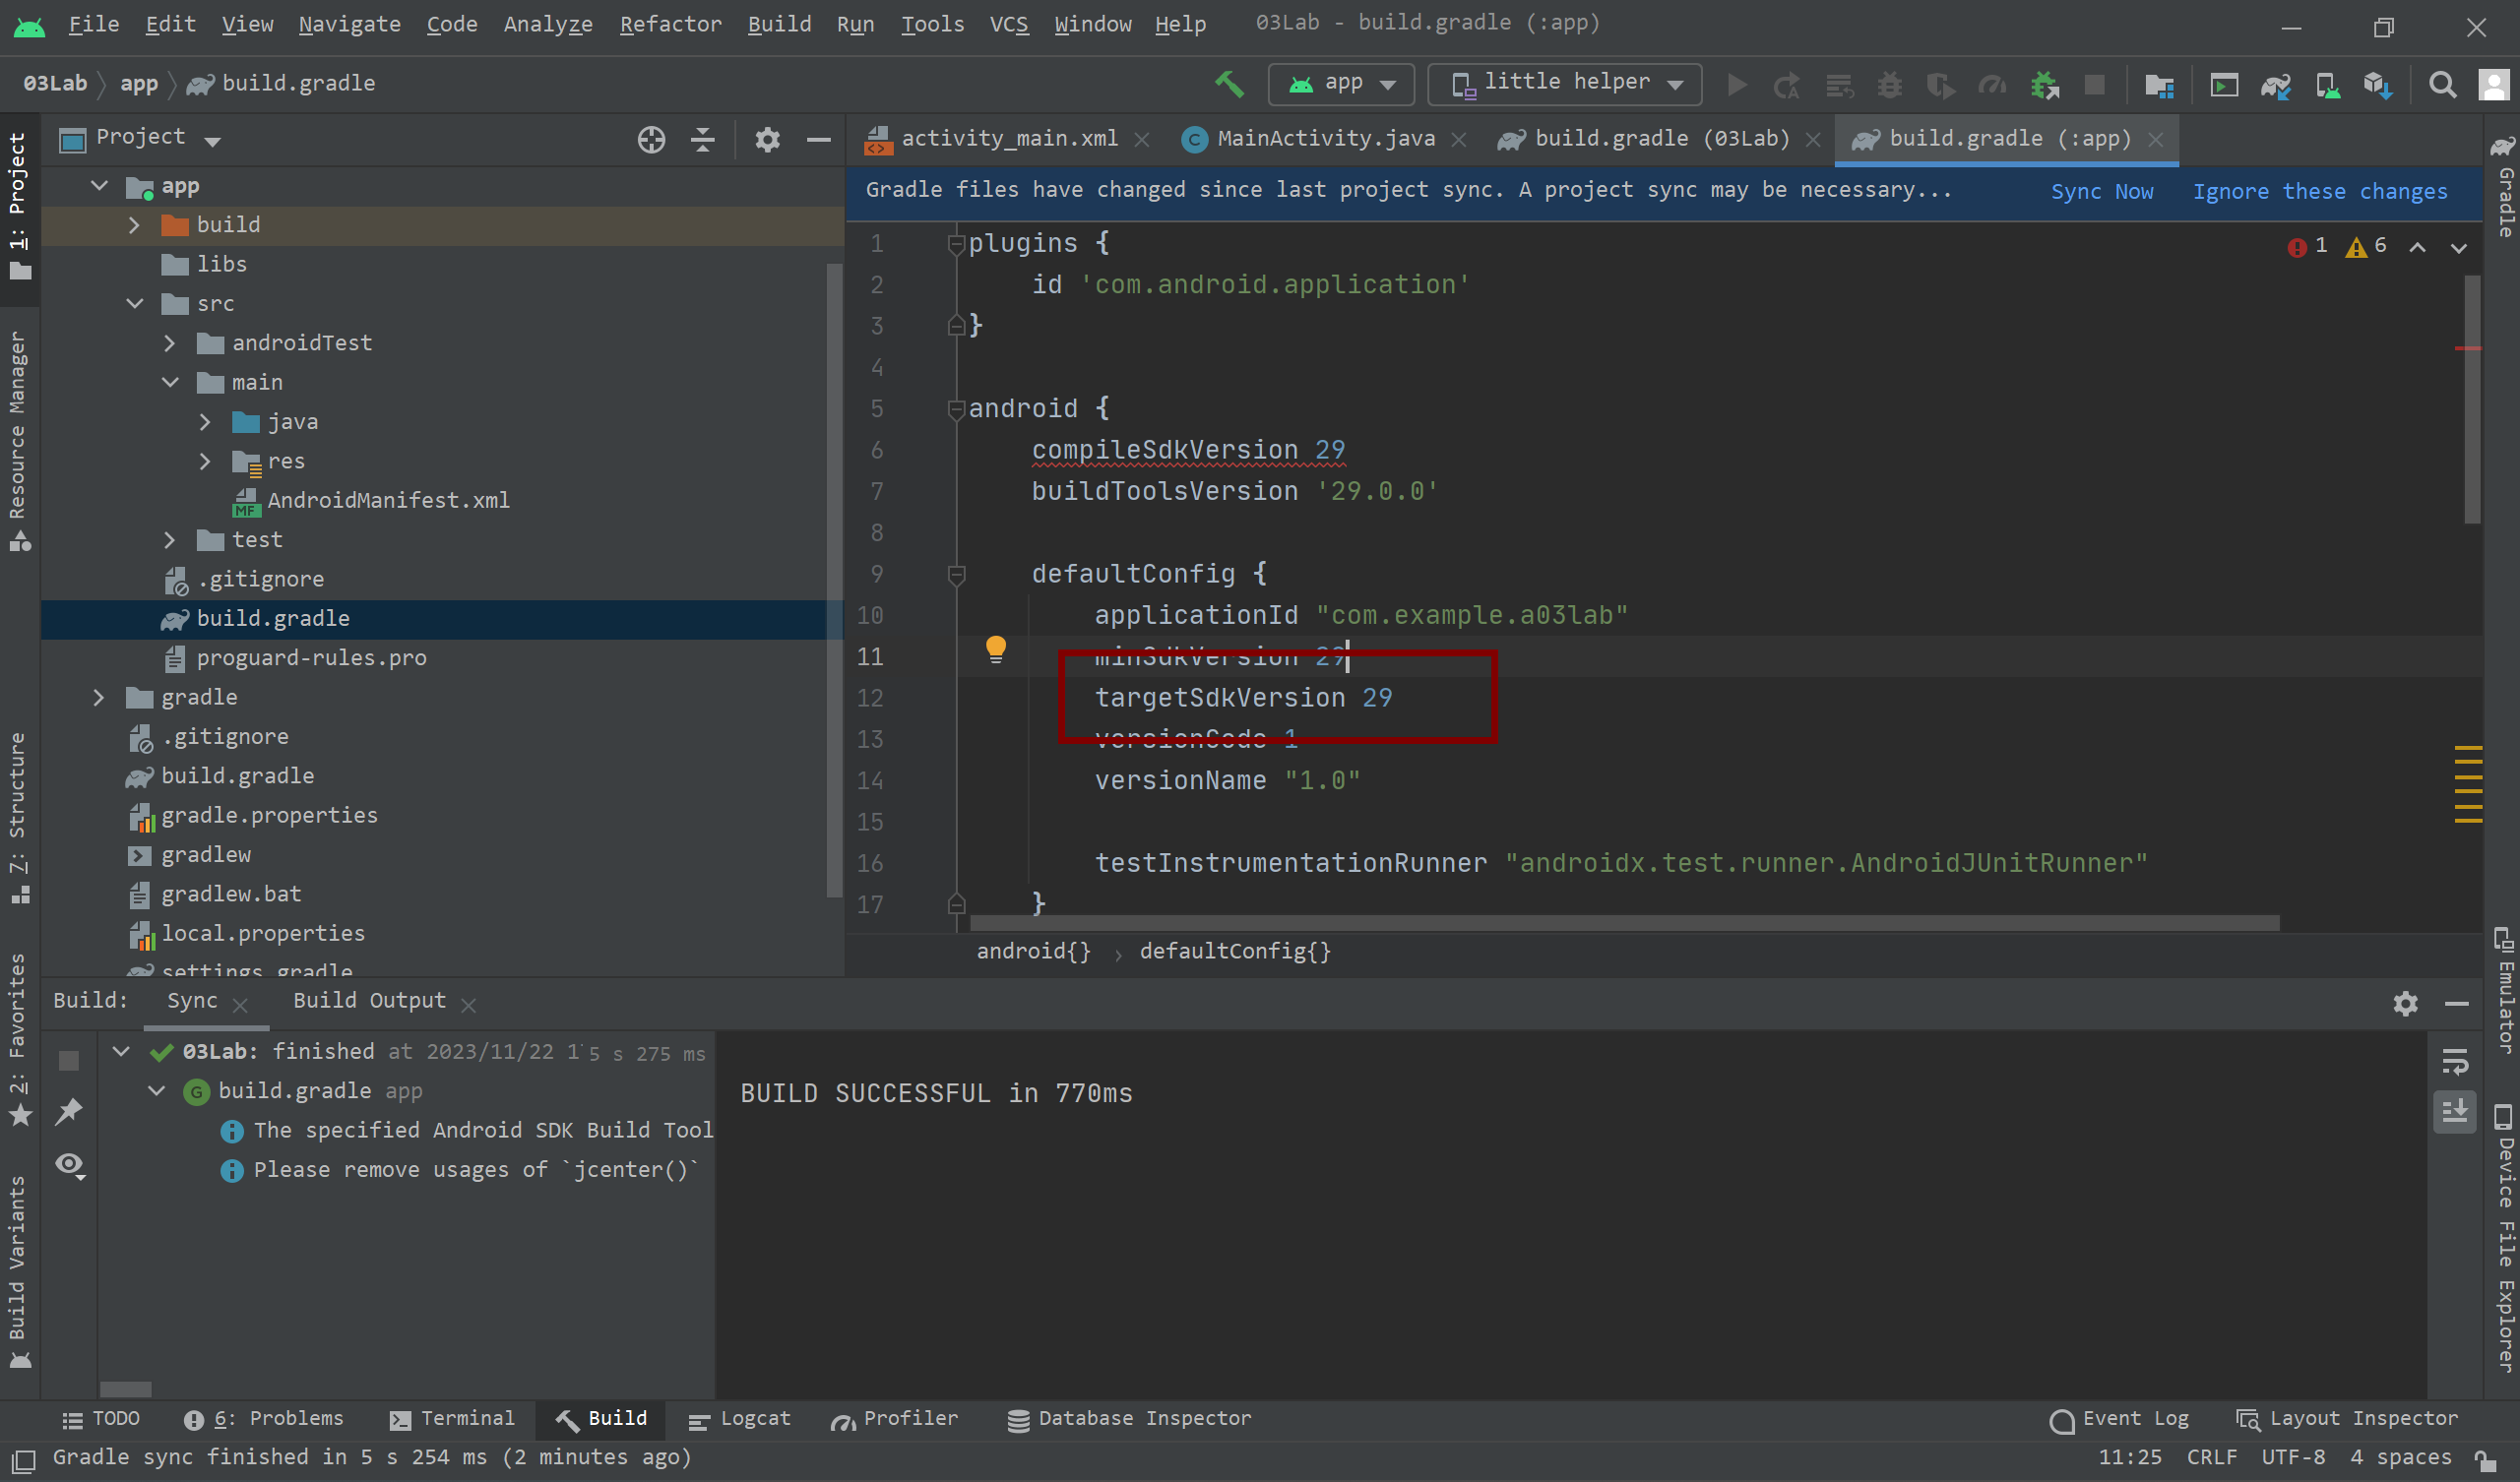The image size is (2520, 1482).
Task: Click the Sync Now link
Action: [2102, 192]
